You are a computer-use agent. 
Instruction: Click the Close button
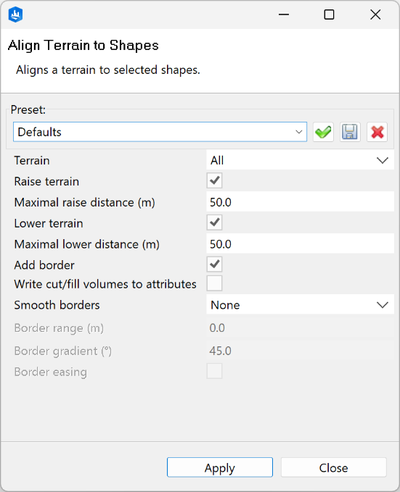(x=334, y=467)
